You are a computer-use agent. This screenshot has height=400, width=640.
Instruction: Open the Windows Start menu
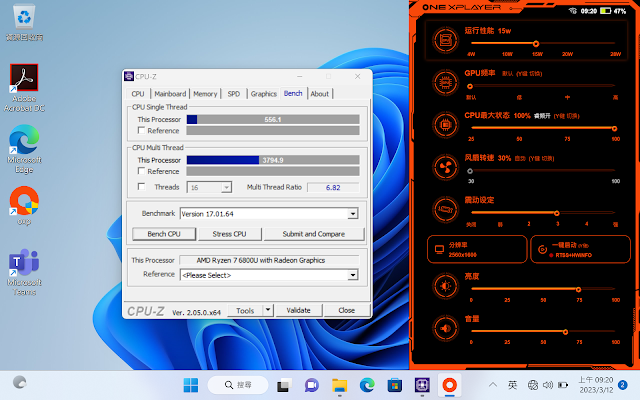191,385
